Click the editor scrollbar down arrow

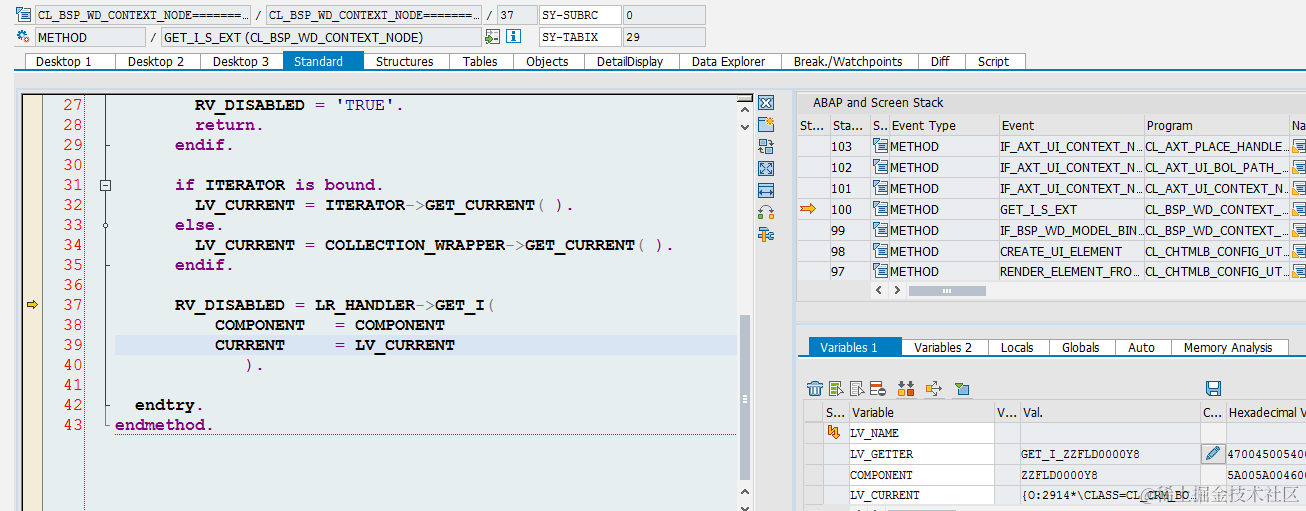coord(744,127)
